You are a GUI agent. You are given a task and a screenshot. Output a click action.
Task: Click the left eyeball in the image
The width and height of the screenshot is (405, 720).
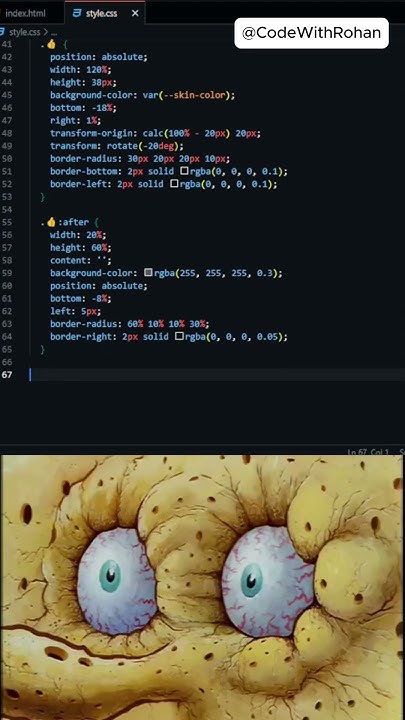pyautogui.click(x=116, y=581)
